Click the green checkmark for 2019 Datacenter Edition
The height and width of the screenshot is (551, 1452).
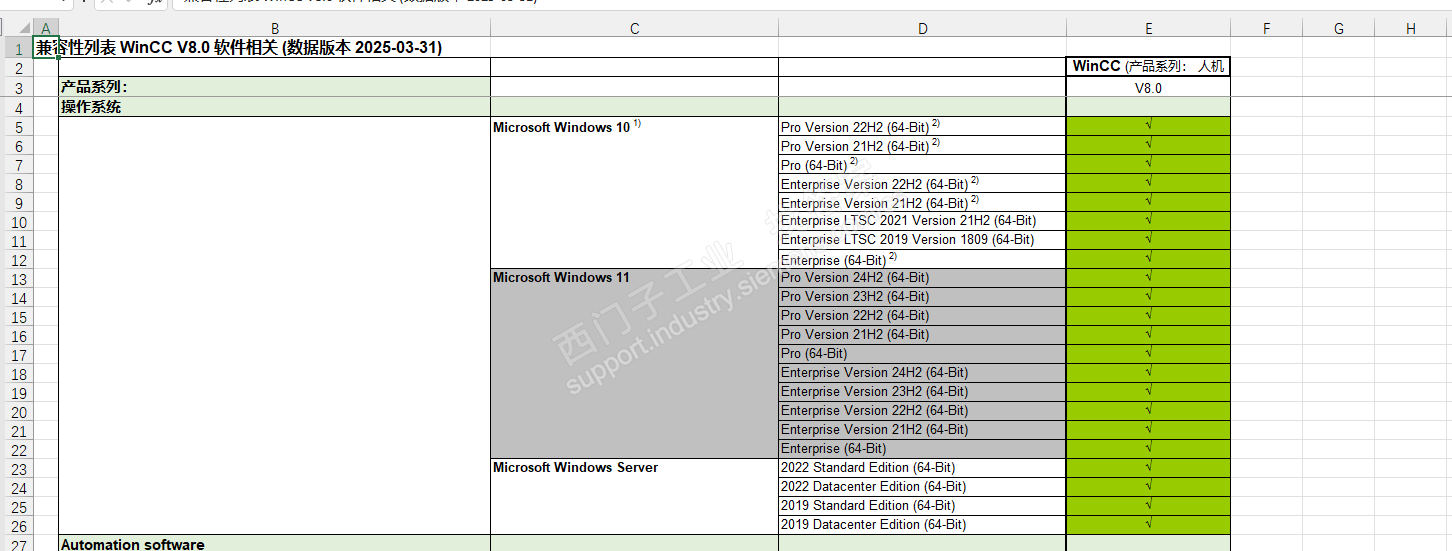click(1148, 525)
